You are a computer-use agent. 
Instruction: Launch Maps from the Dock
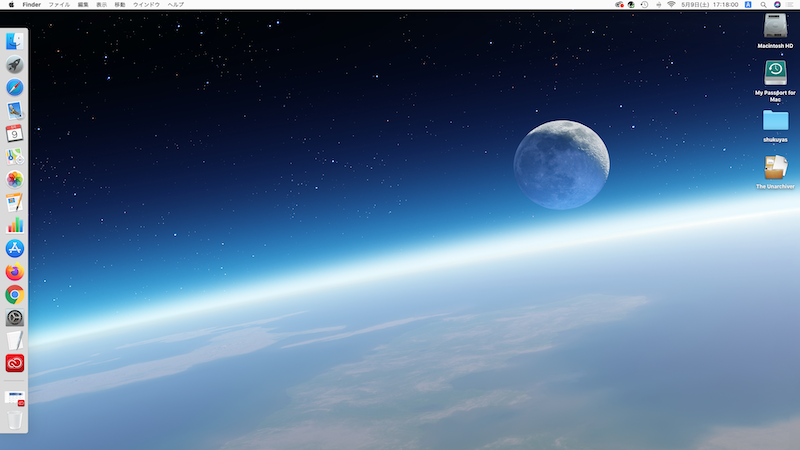coord(14,156)
